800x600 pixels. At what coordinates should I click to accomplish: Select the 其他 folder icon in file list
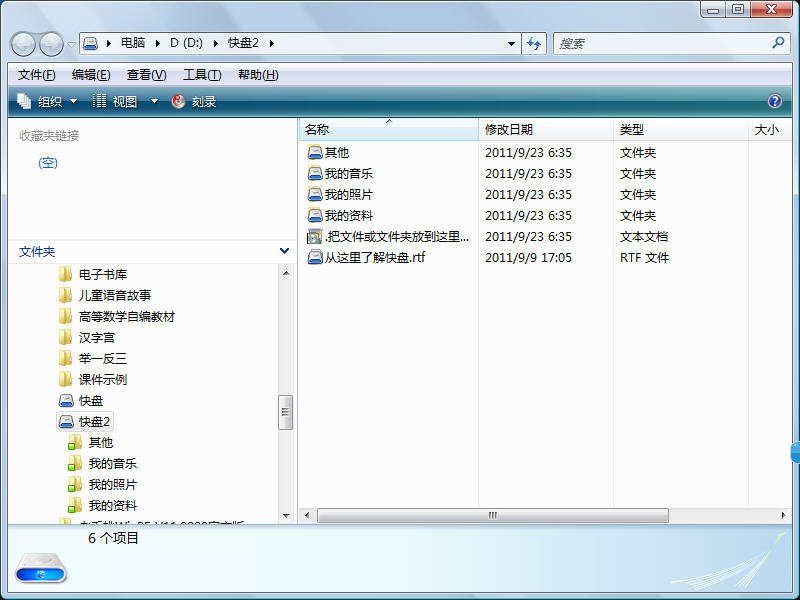(x=315, y=152)
